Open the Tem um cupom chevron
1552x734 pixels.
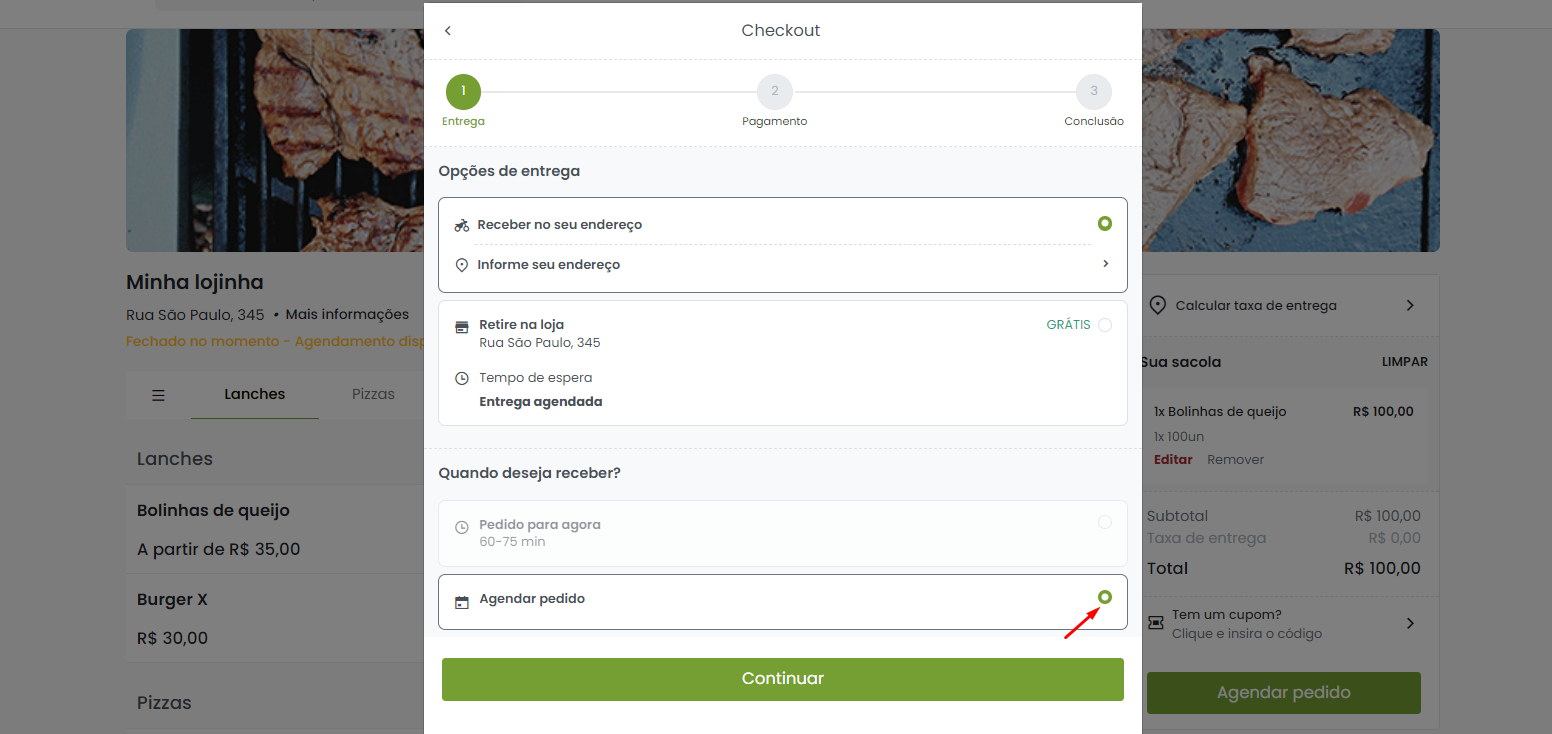(1410, 623)
